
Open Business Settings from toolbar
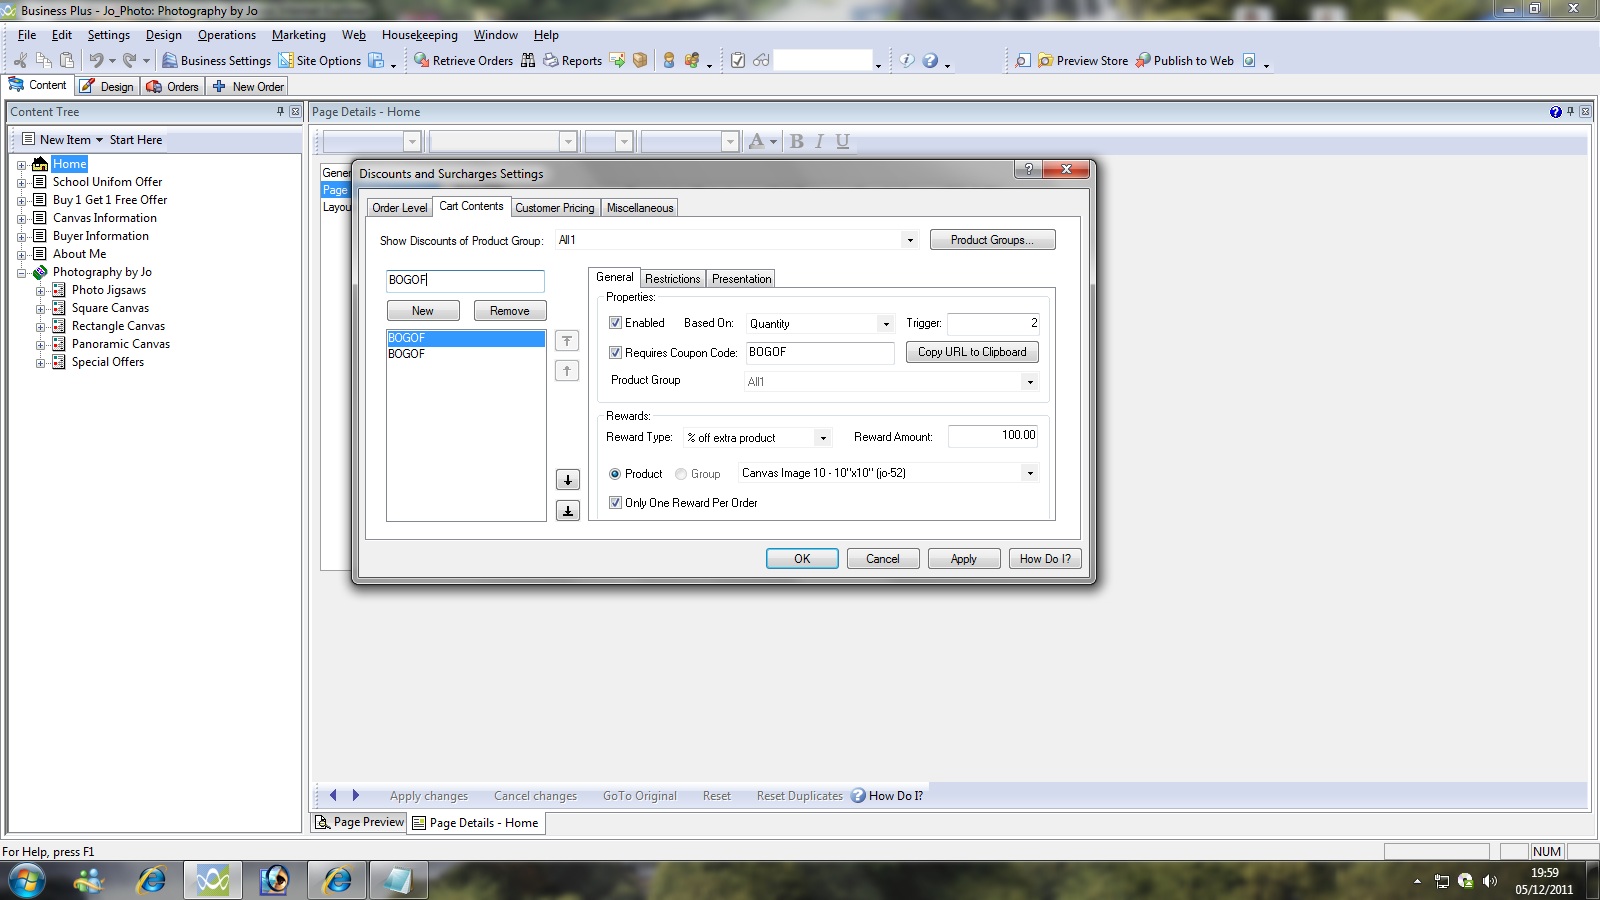click(x=170, y=60)
